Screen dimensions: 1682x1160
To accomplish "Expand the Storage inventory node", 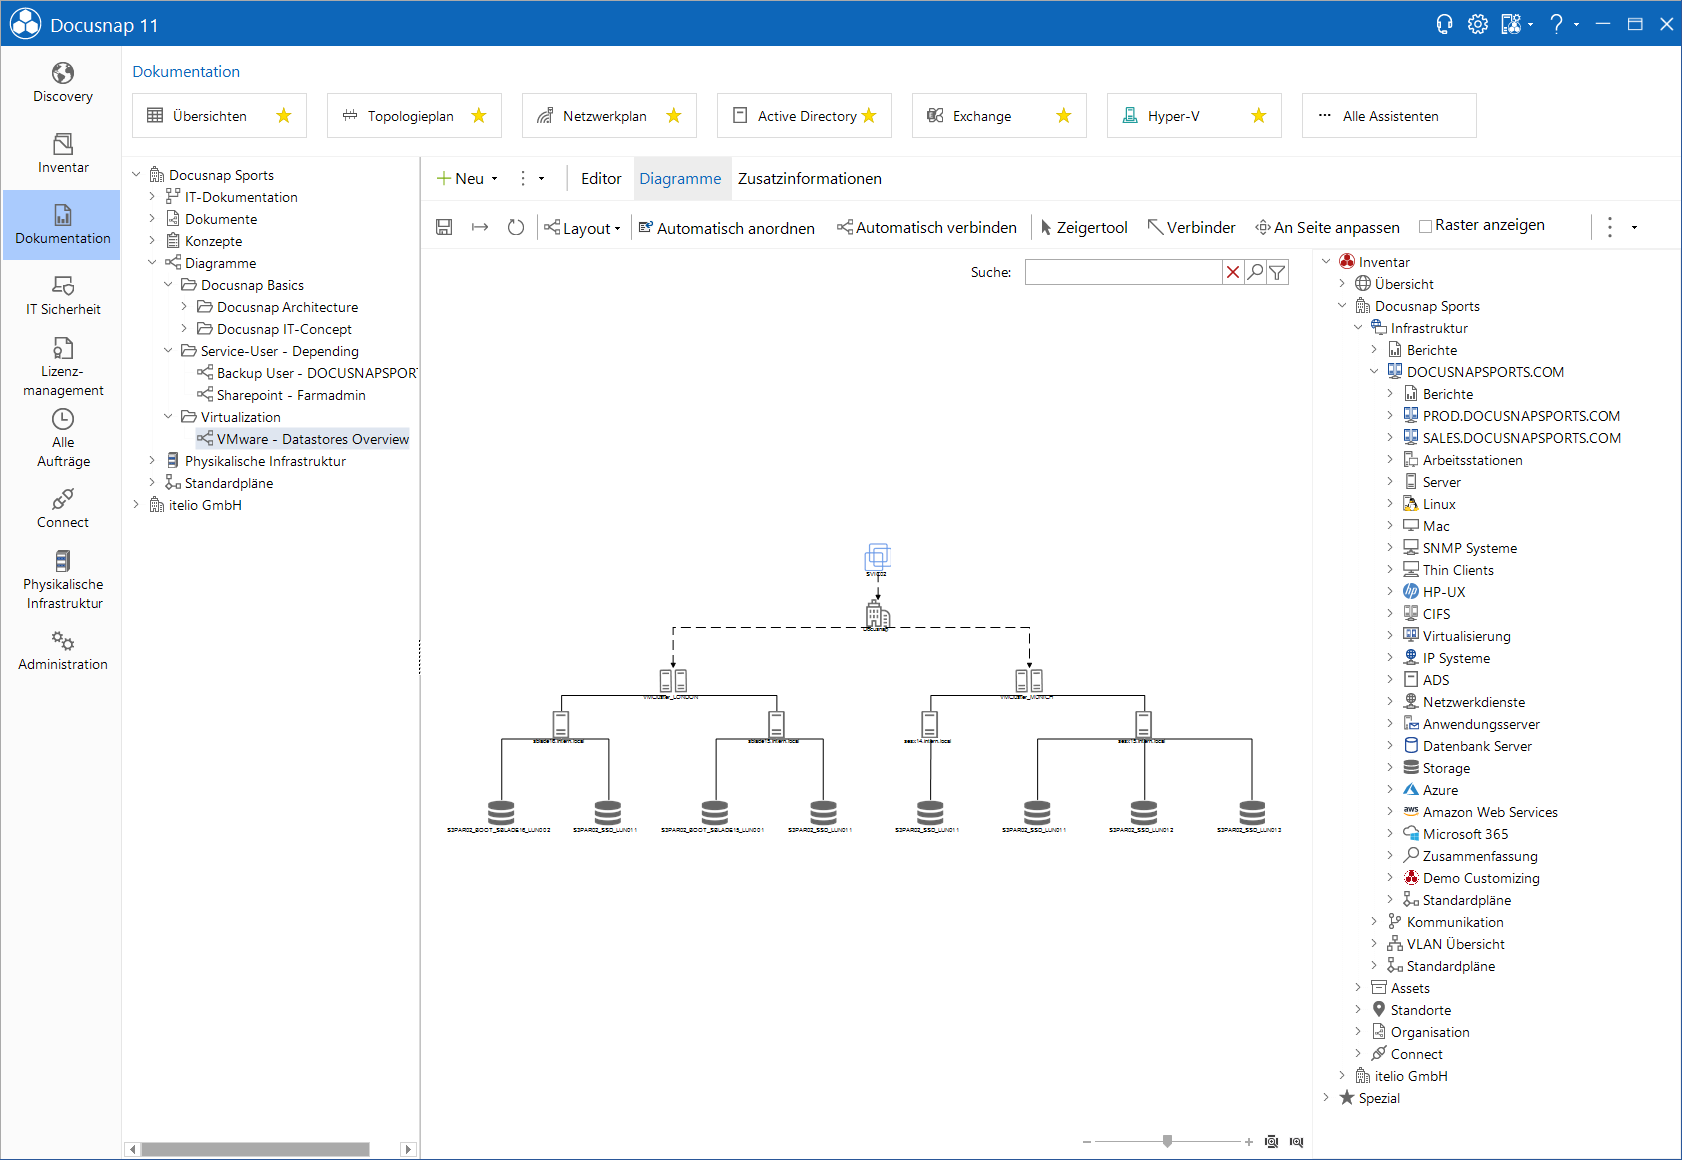I will (x=1390, y=768).
